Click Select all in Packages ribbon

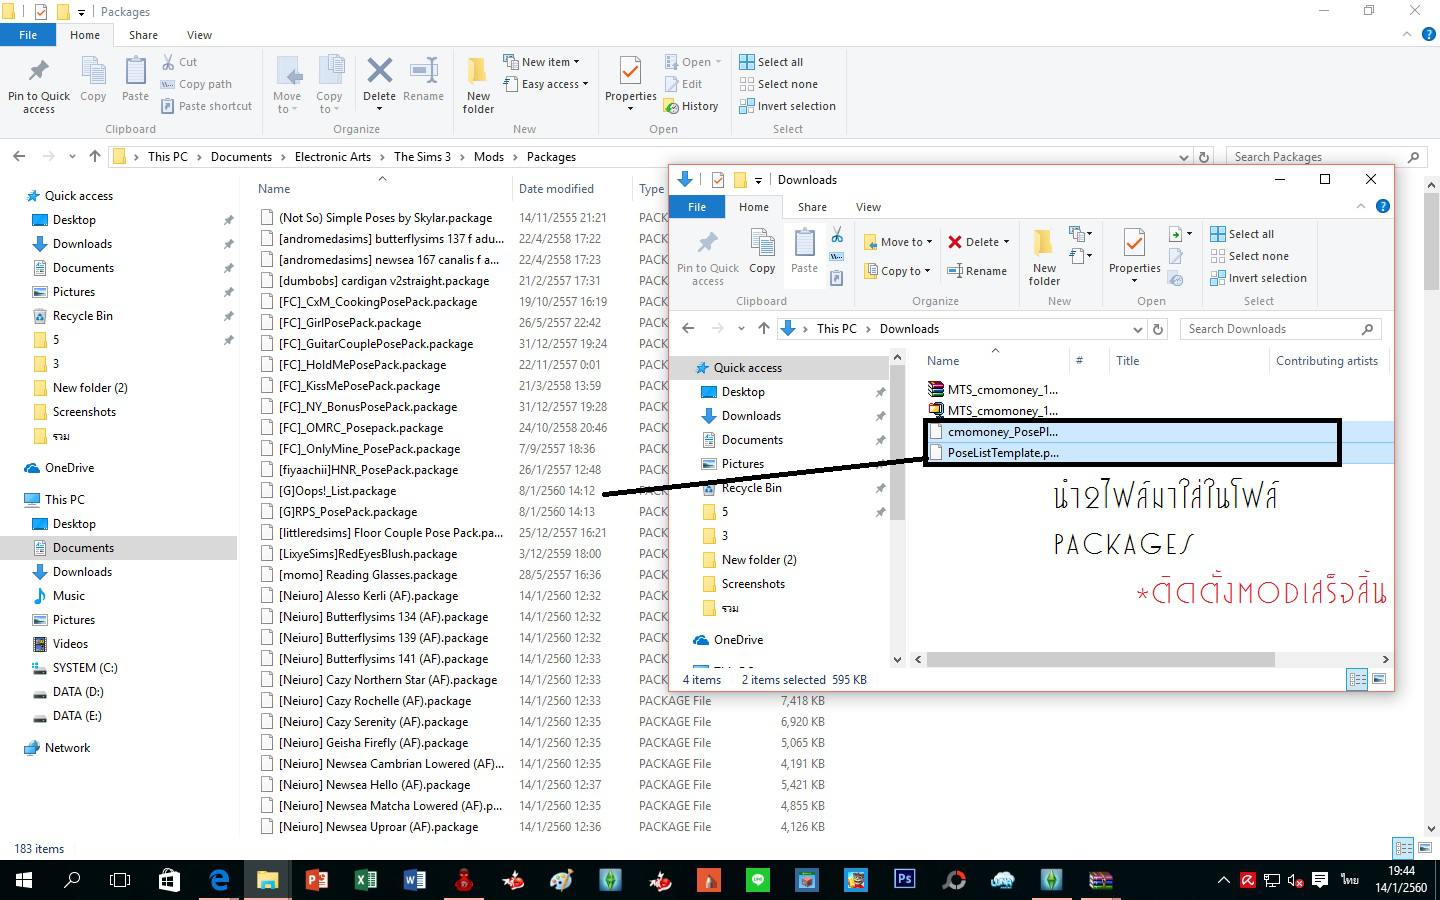pos(771,62)
